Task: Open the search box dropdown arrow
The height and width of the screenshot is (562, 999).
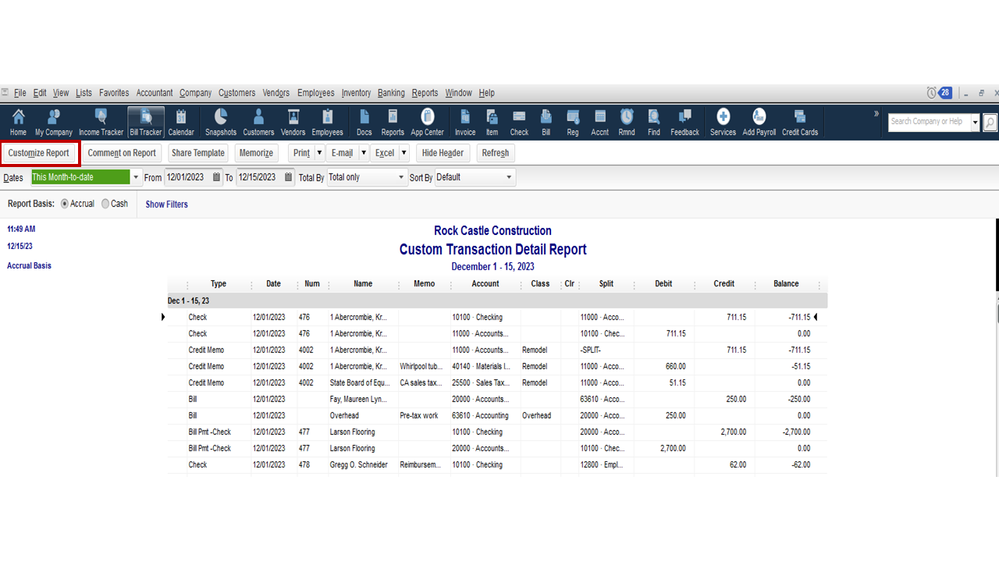Action: (x=975, y=122)
